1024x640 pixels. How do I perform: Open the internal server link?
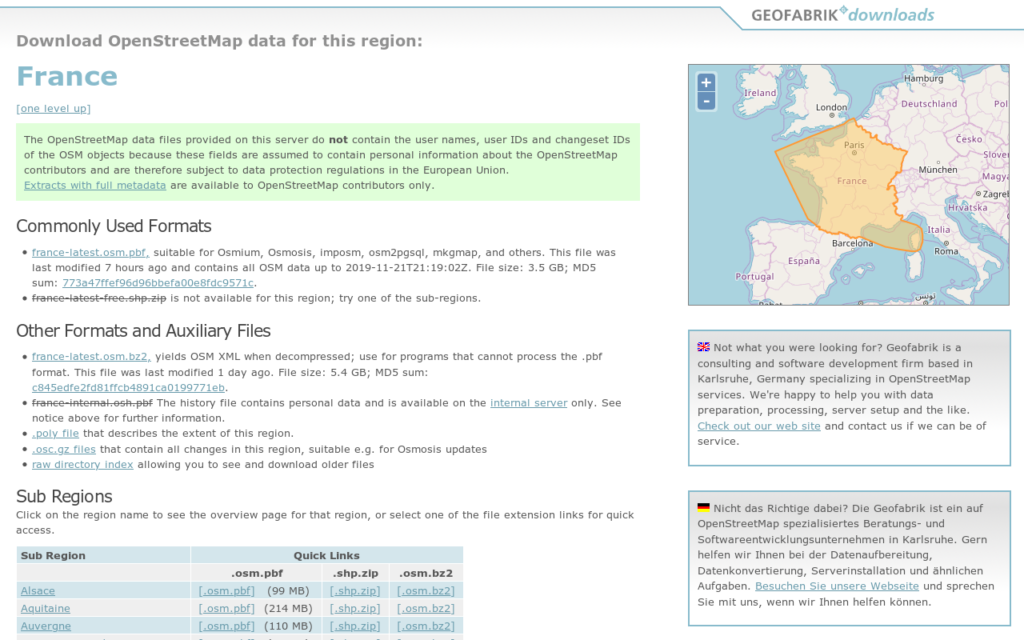pyautogui.click(x=528, y=403)
